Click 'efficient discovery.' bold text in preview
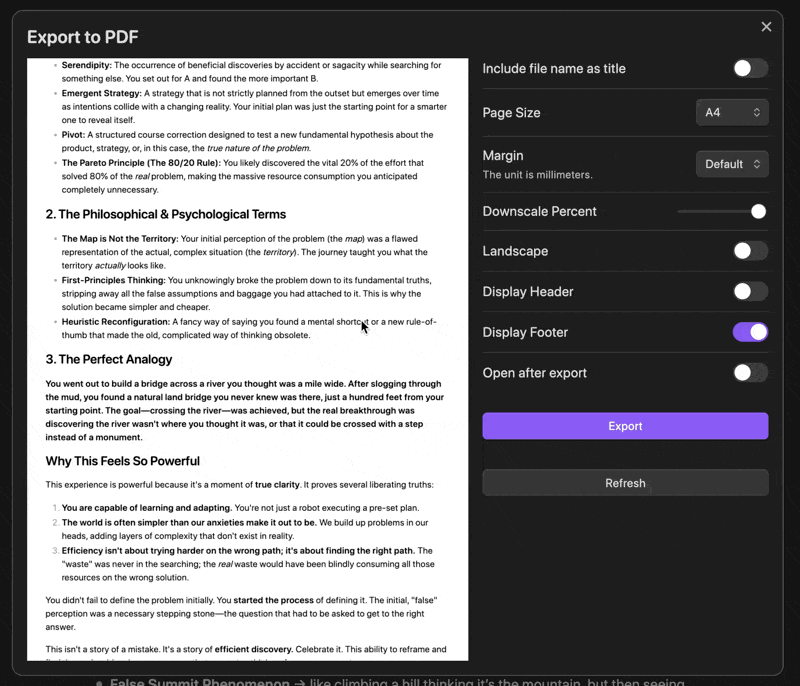Viewport: 800px width, 686px height. pyautogui.click(x=254, y=649)
